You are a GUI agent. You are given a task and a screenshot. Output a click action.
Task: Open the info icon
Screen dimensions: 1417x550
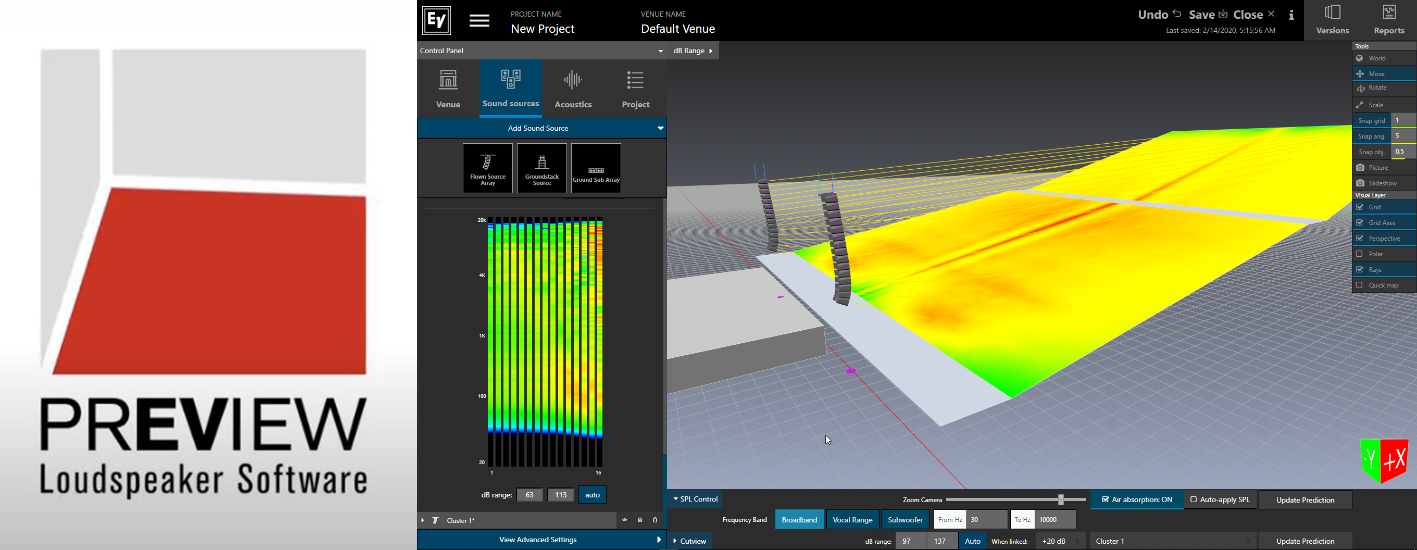(1291, 15)
